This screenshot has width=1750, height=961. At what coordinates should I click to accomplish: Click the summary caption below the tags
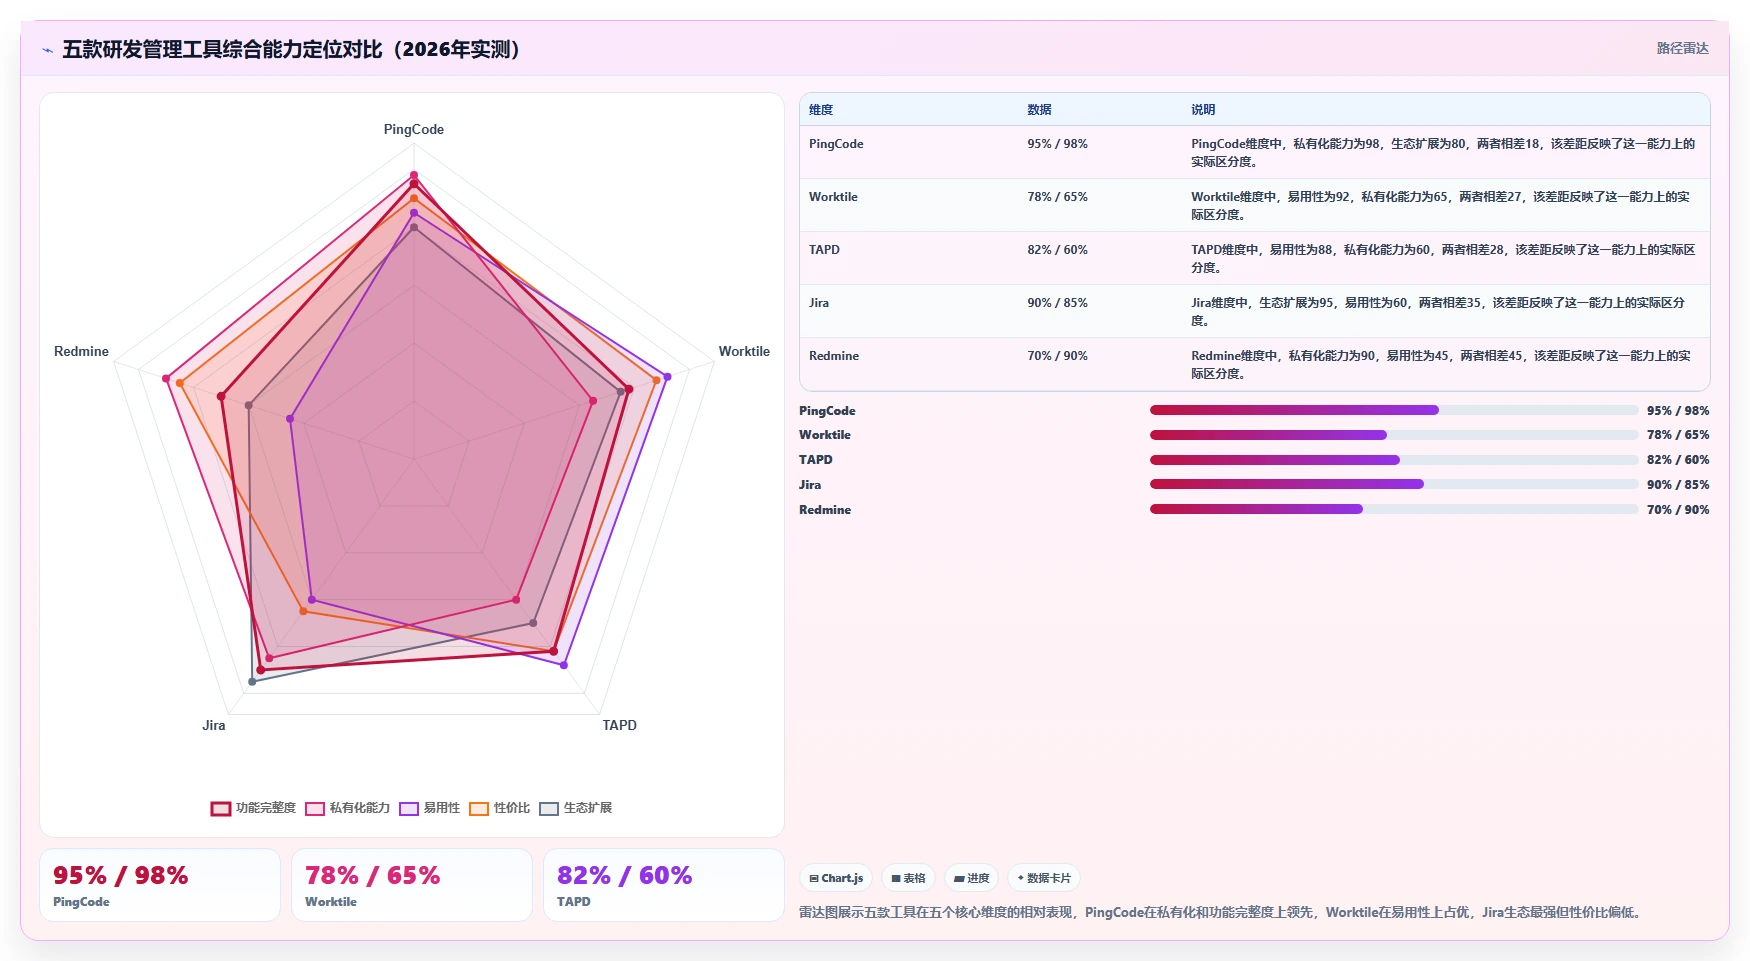1222,913
